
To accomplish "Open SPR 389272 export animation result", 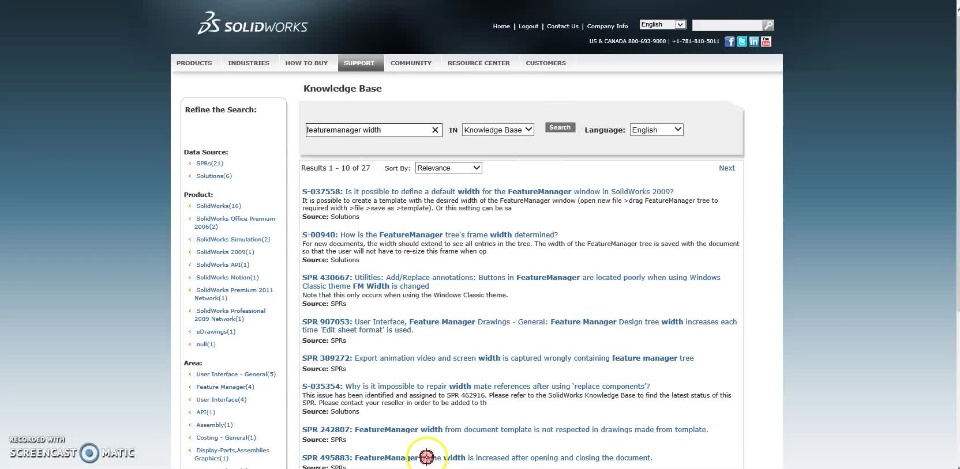I will [498, 358].
